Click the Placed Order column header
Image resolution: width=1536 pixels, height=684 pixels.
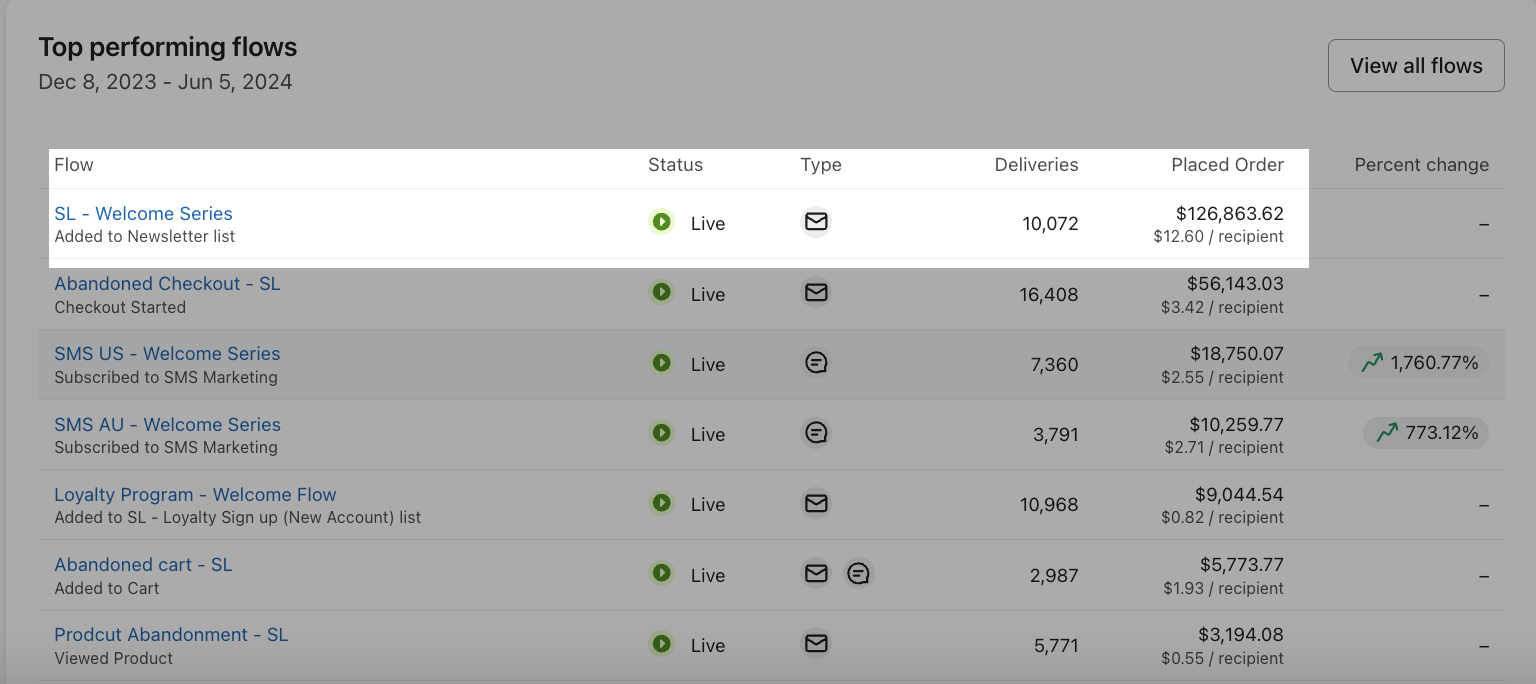1227,165
